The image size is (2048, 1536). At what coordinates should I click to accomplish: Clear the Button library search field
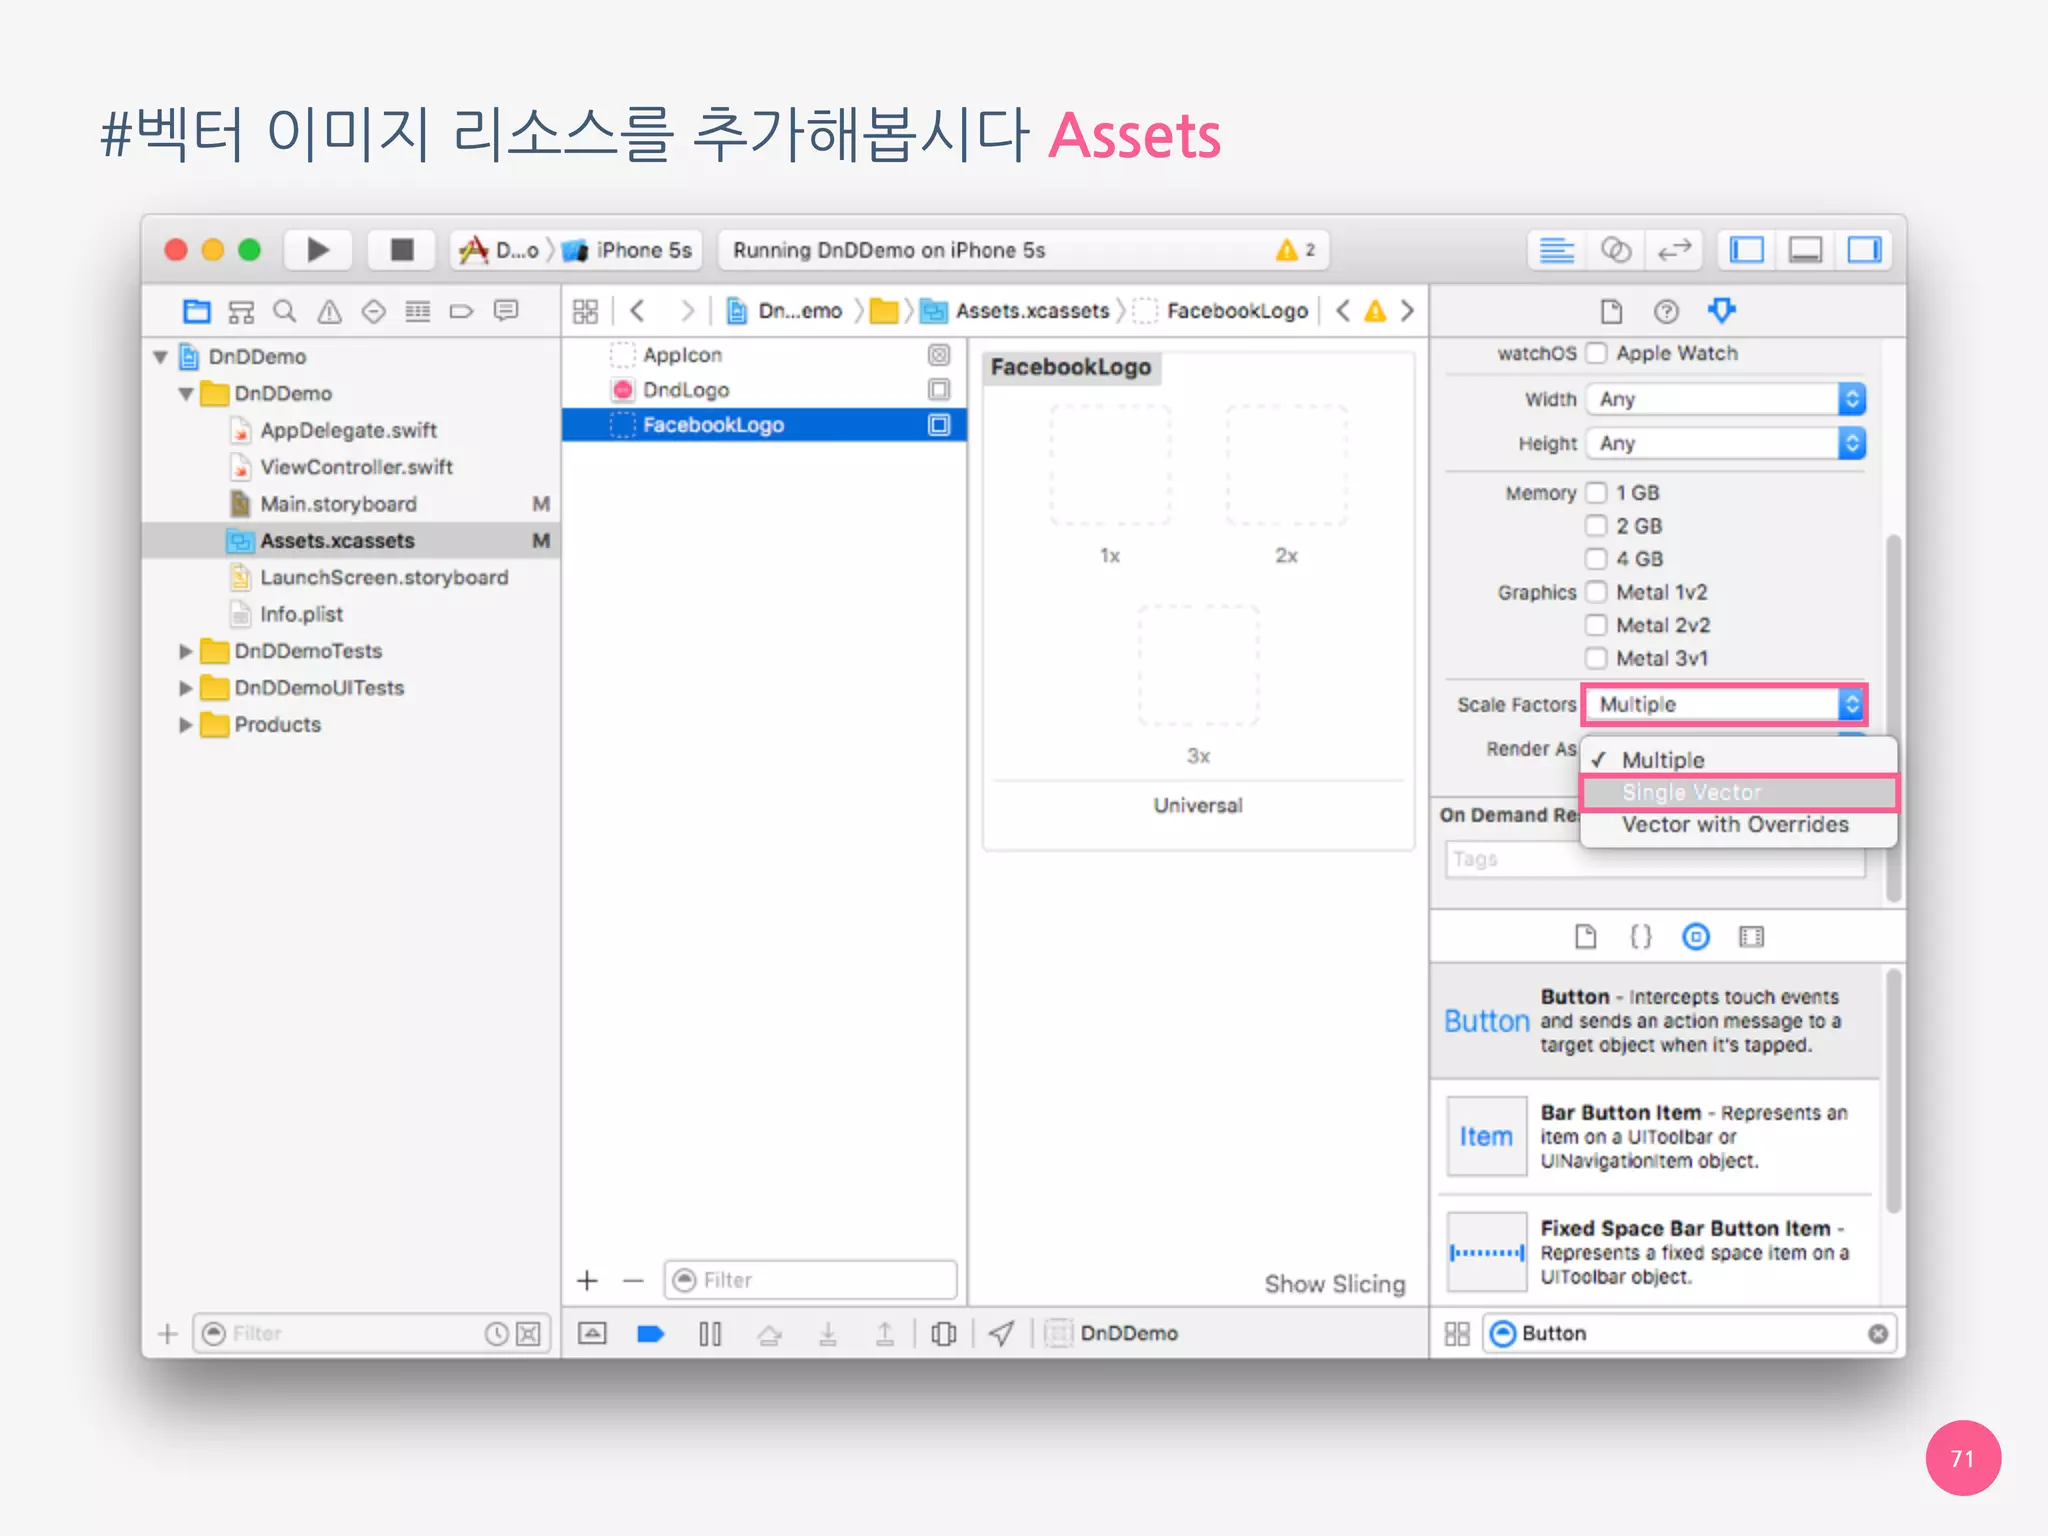click(x=1878, y=1334)
